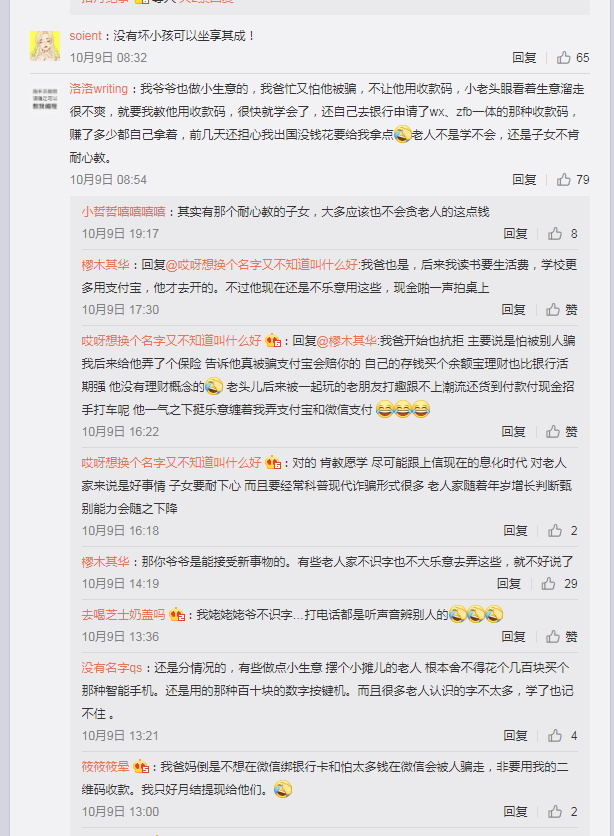Viewport: 614px width, 836px height.
Task: Reply to 洛洛writing's comment at 08:54
Action: (523, 180)
